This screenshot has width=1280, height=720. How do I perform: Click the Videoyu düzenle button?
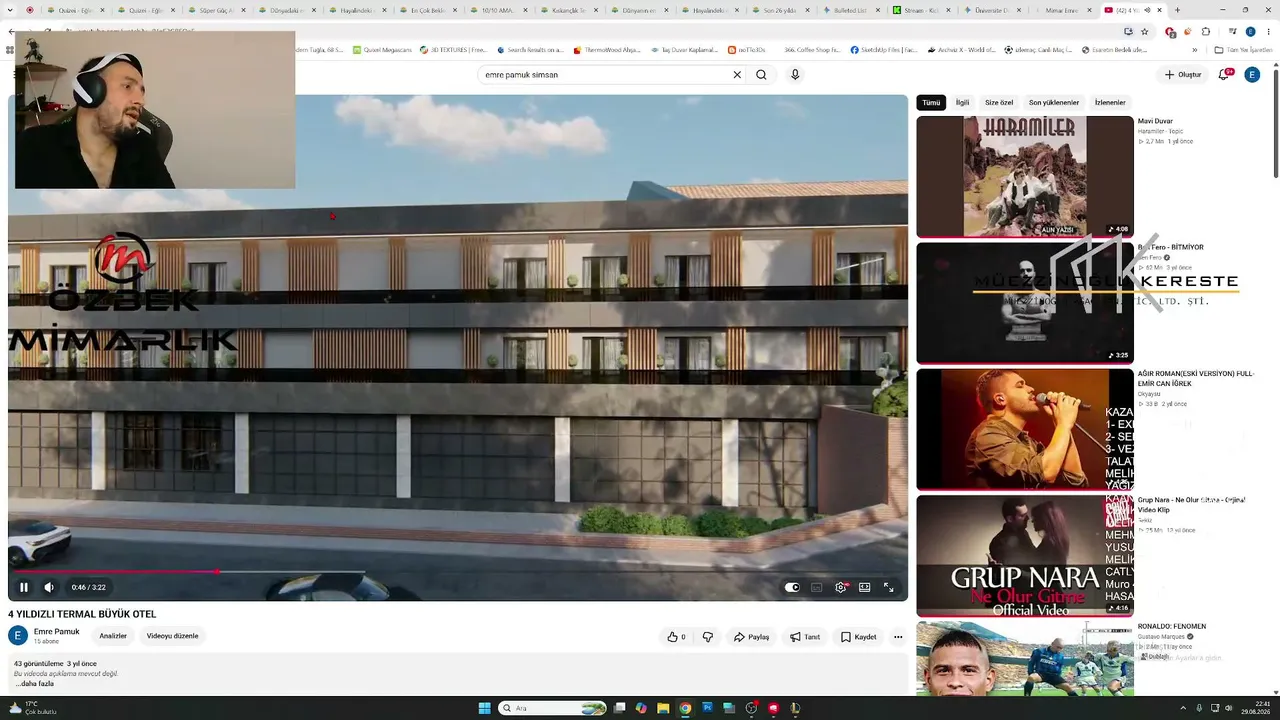tap(172, 636)
